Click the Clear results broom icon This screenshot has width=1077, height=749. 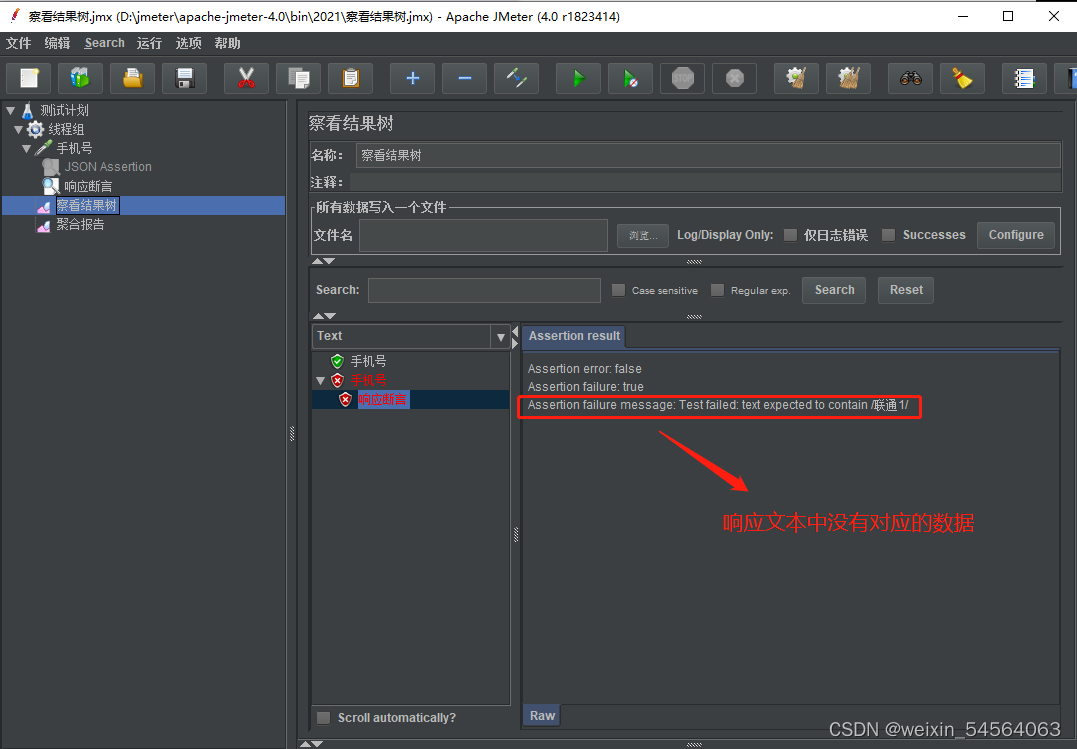click(x=796, y=78)
